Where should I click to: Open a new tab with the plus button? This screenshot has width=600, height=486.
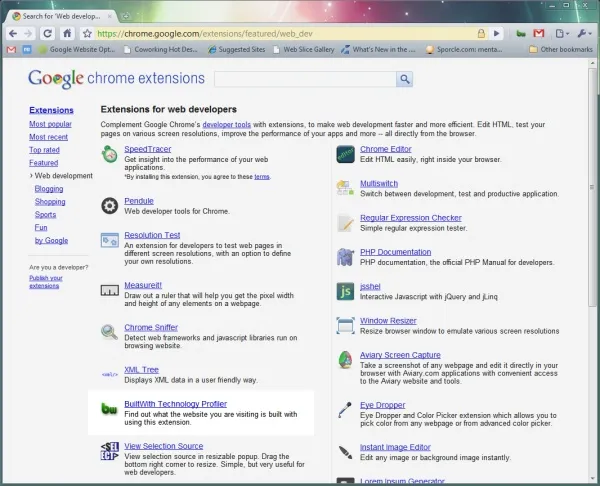pyautogui.click(x=126, y=16)
